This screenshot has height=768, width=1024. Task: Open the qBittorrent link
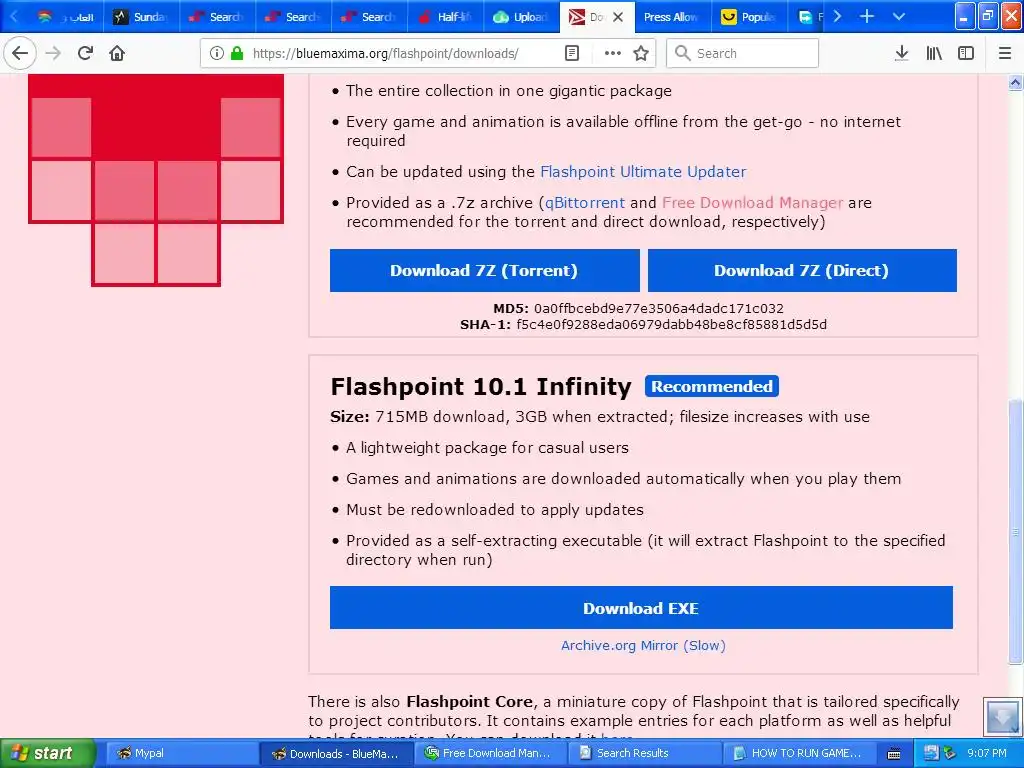tap(585, 202)
